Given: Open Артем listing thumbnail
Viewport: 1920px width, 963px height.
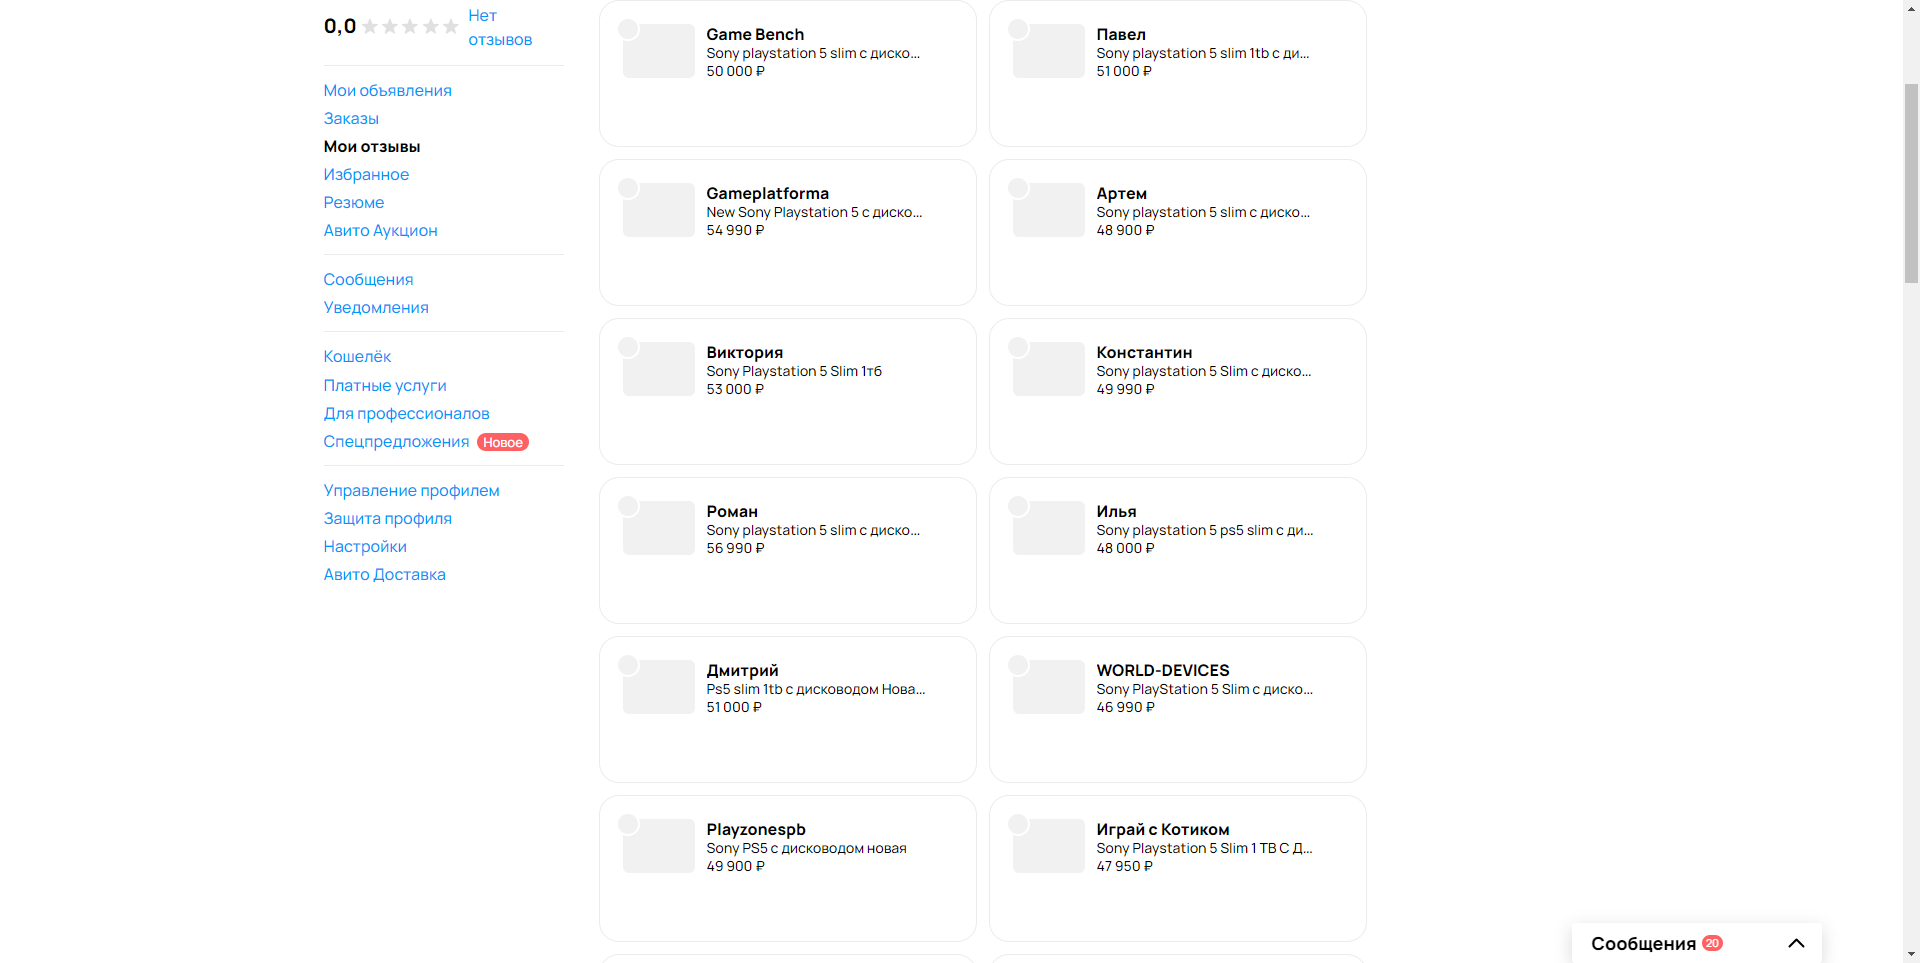Looking at the screenshot, I should (x=1048, y=210).
